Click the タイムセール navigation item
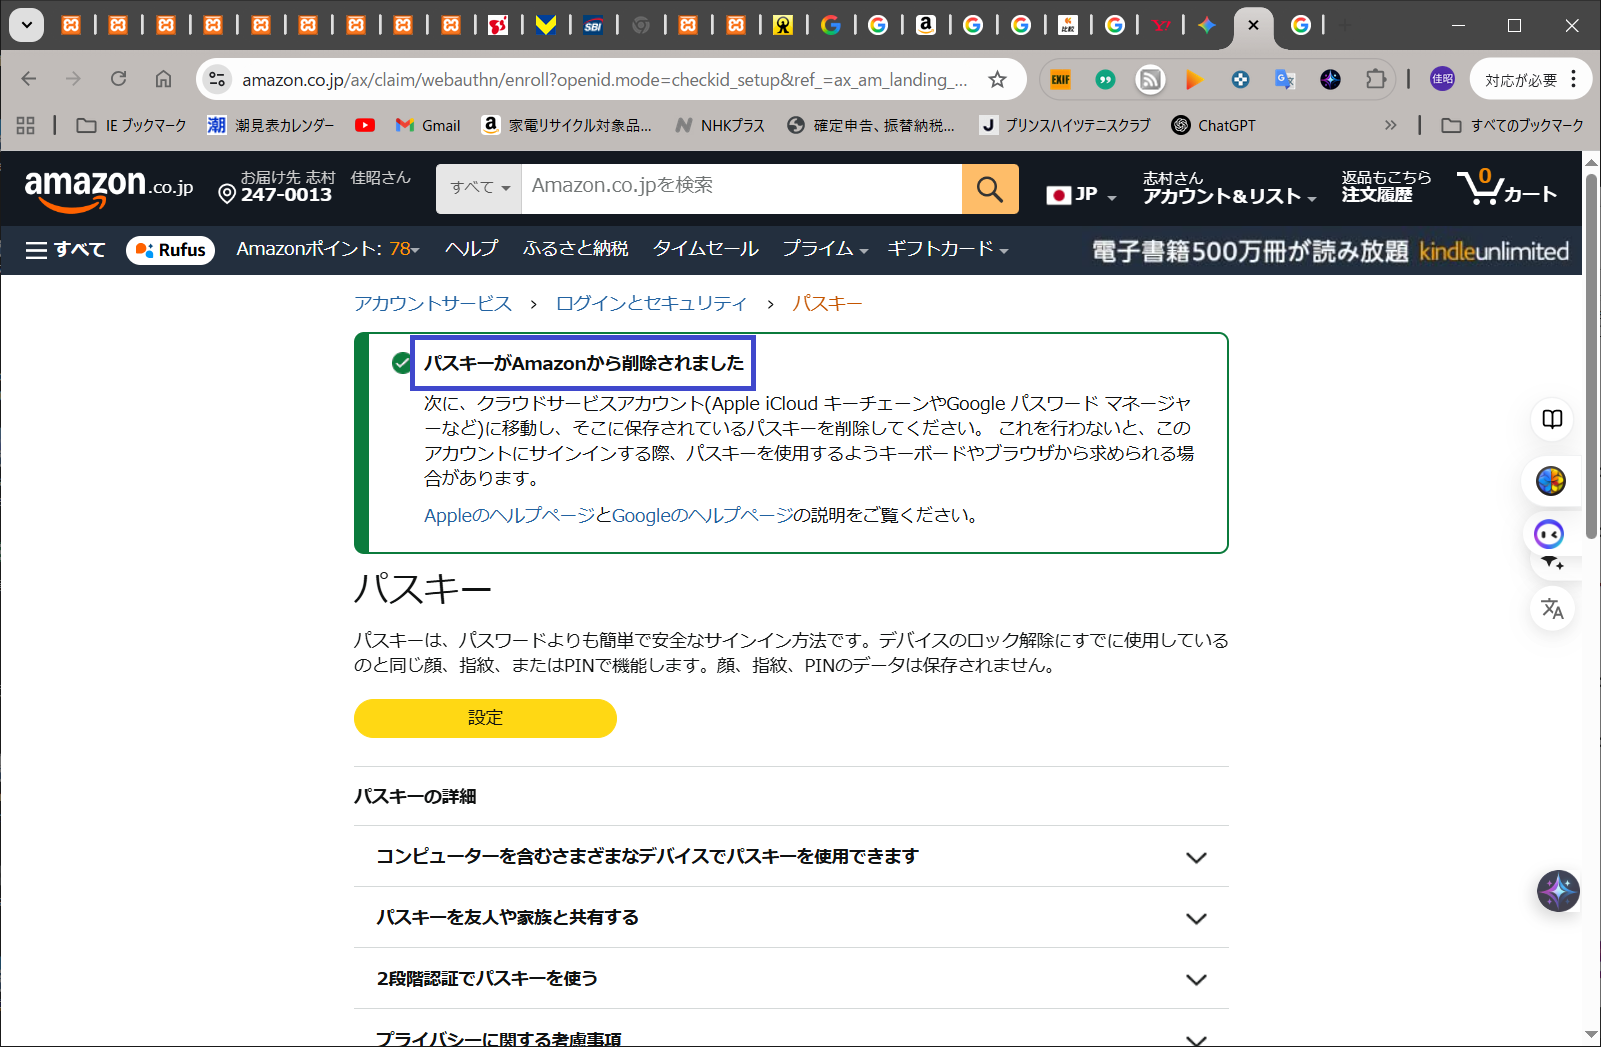Viewport: 1601px width, 1047px height. pos(705,249)
